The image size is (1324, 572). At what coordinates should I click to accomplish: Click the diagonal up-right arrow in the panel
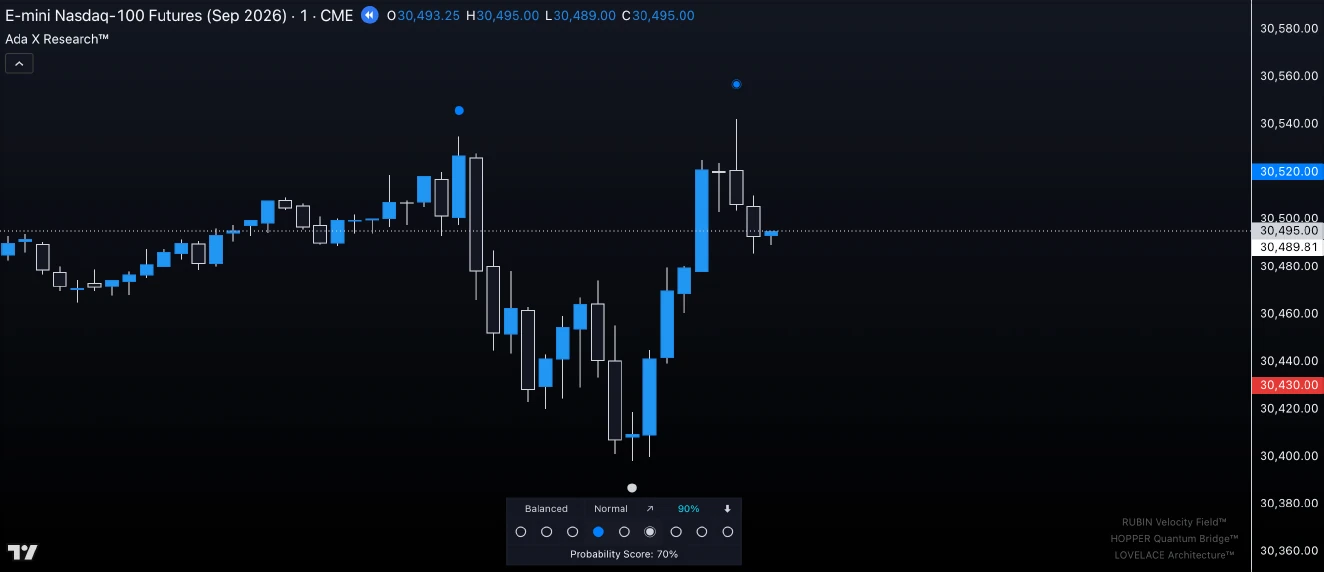click(x=650, y=509)
